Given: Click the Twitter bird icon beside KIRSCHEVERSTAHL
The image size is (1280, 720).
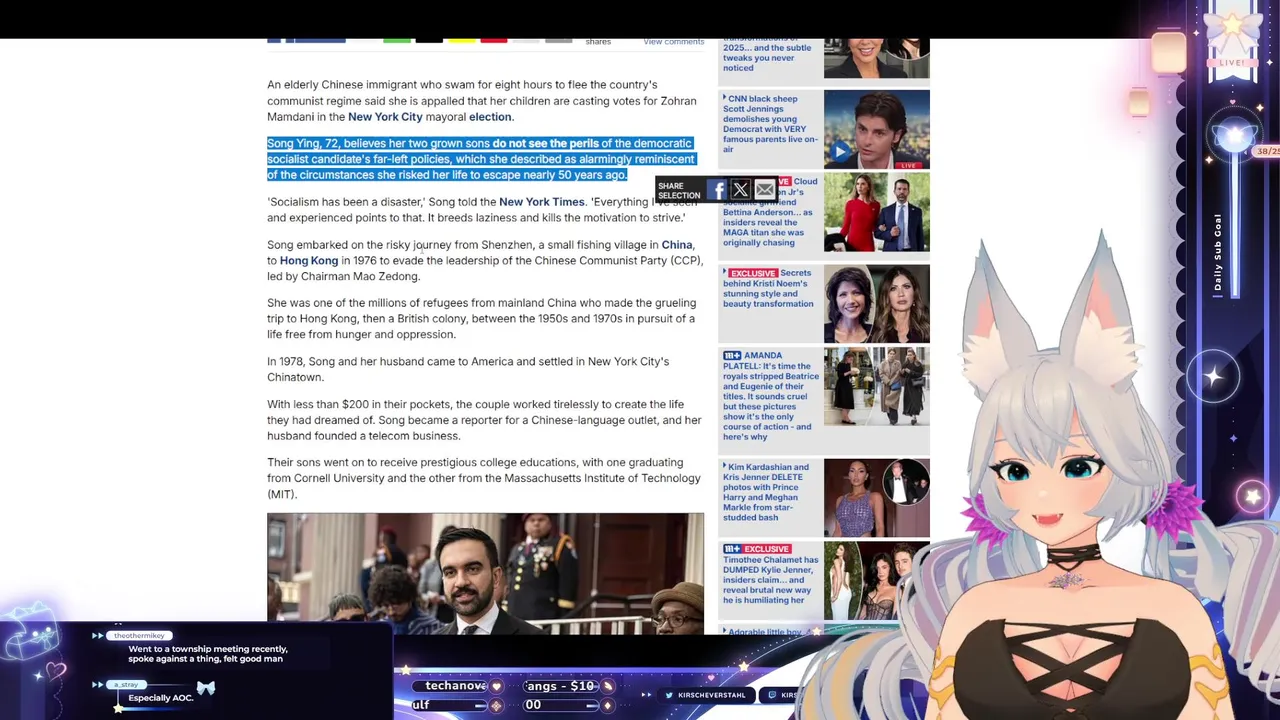Looking at the screenshot, I should click(671, 695).
